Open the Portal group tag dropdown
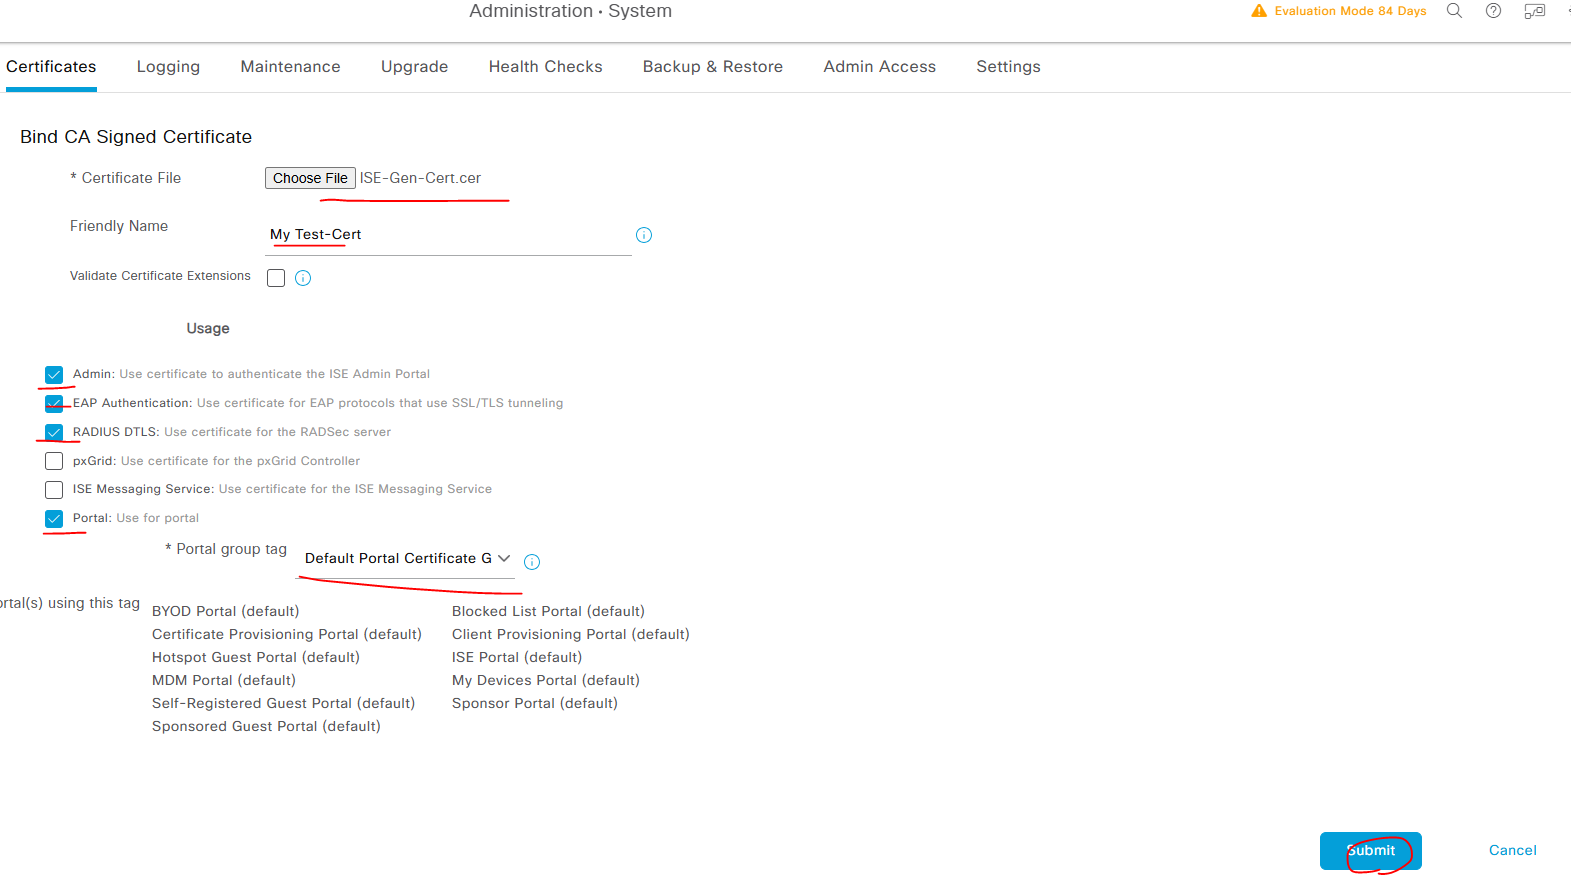 click(407, 559)
